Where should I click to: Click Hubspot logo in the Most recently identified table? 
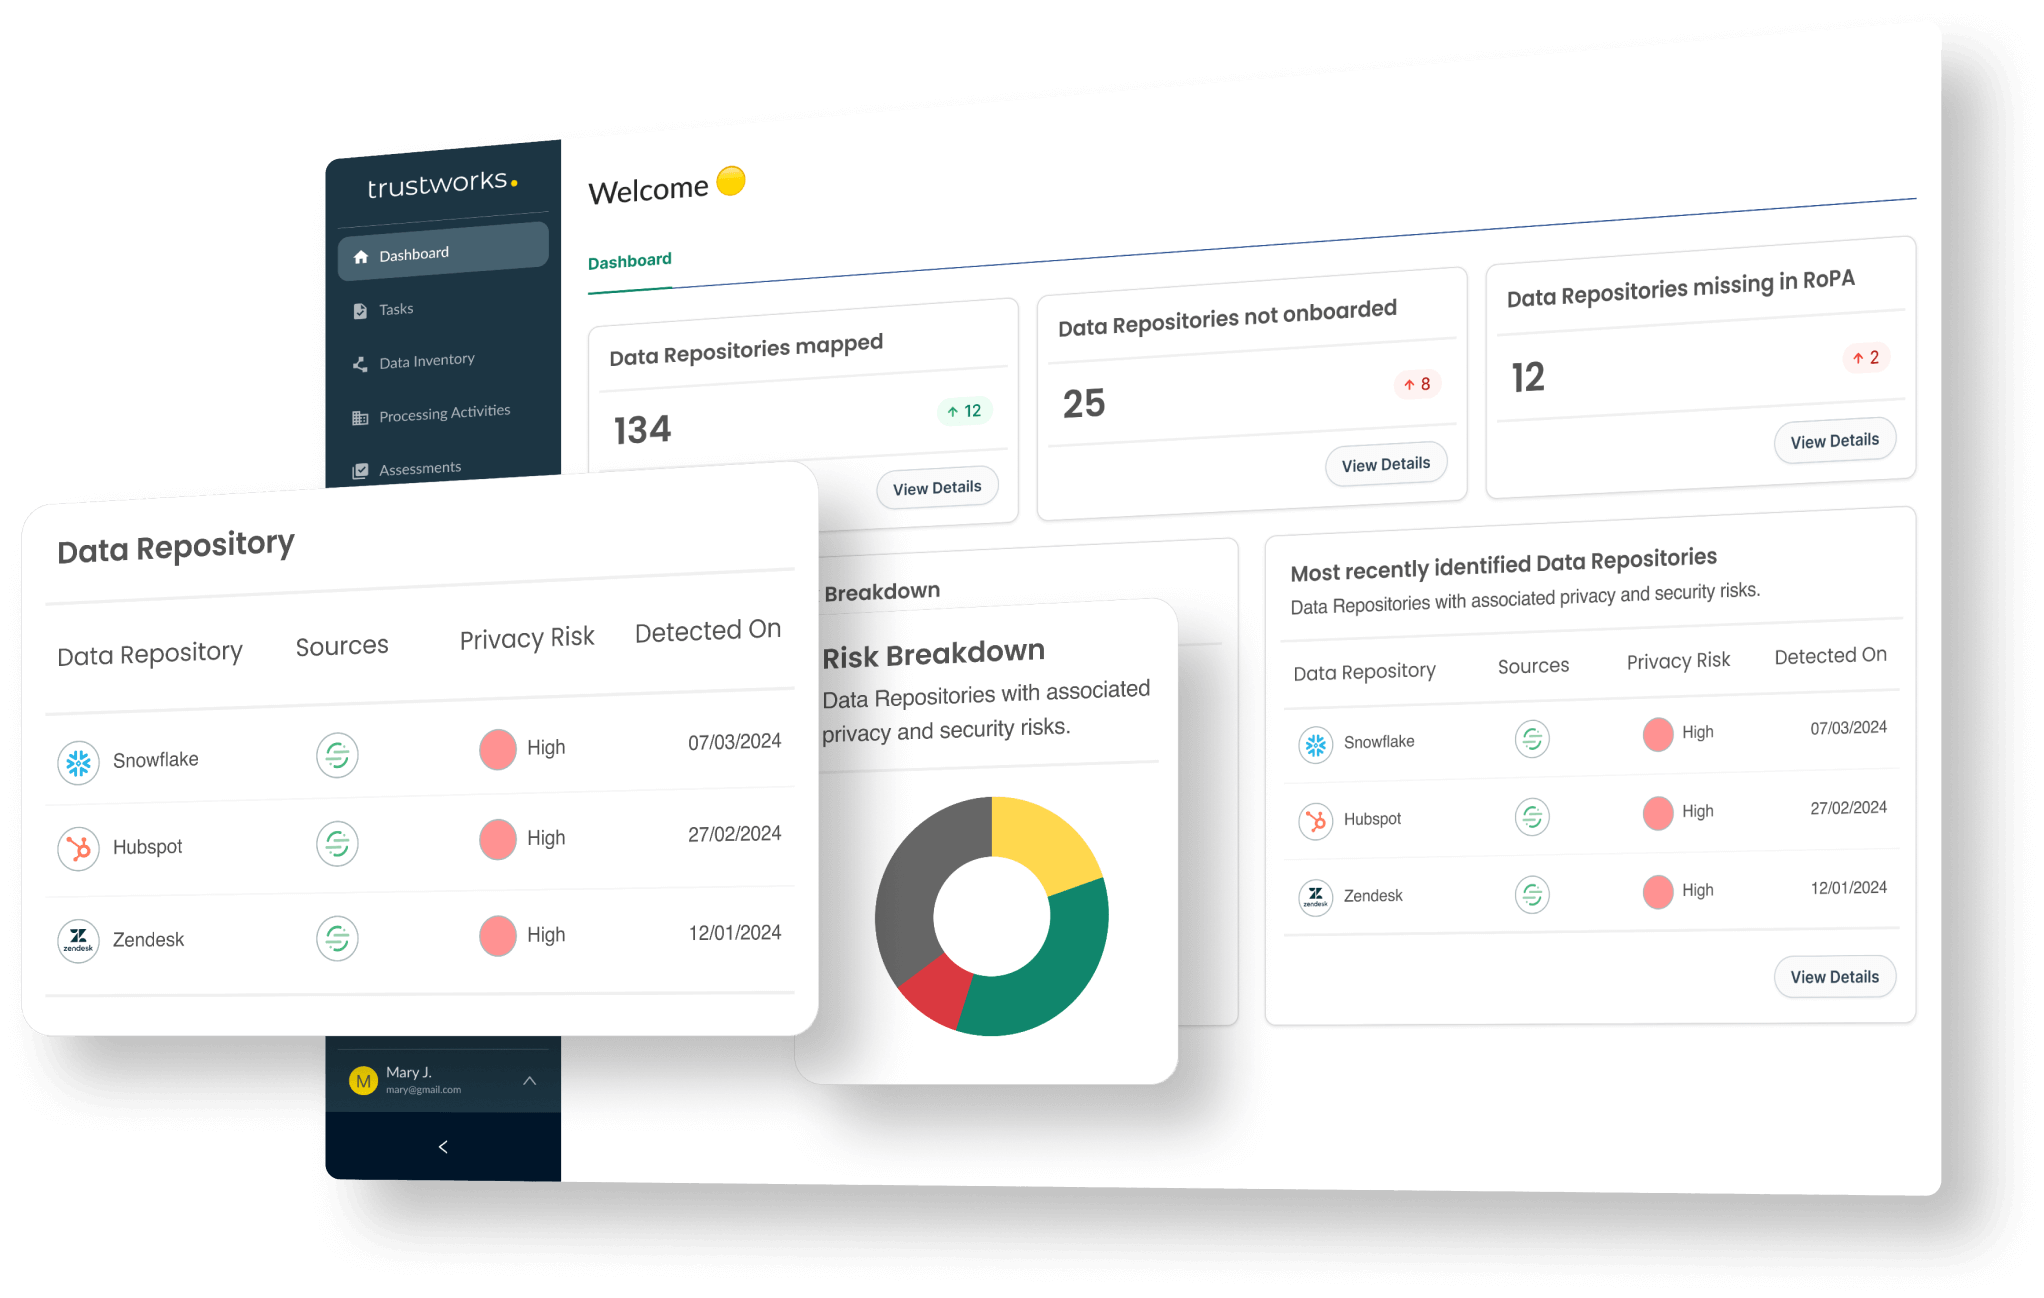(x=1315, y=821)
